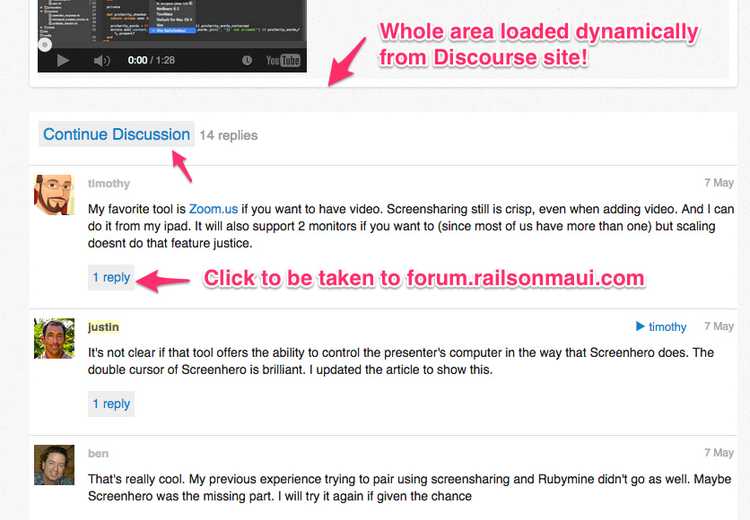Click justin's avatar picture
The width and height of the screenshot is (750, 520).
coord(54,337)
